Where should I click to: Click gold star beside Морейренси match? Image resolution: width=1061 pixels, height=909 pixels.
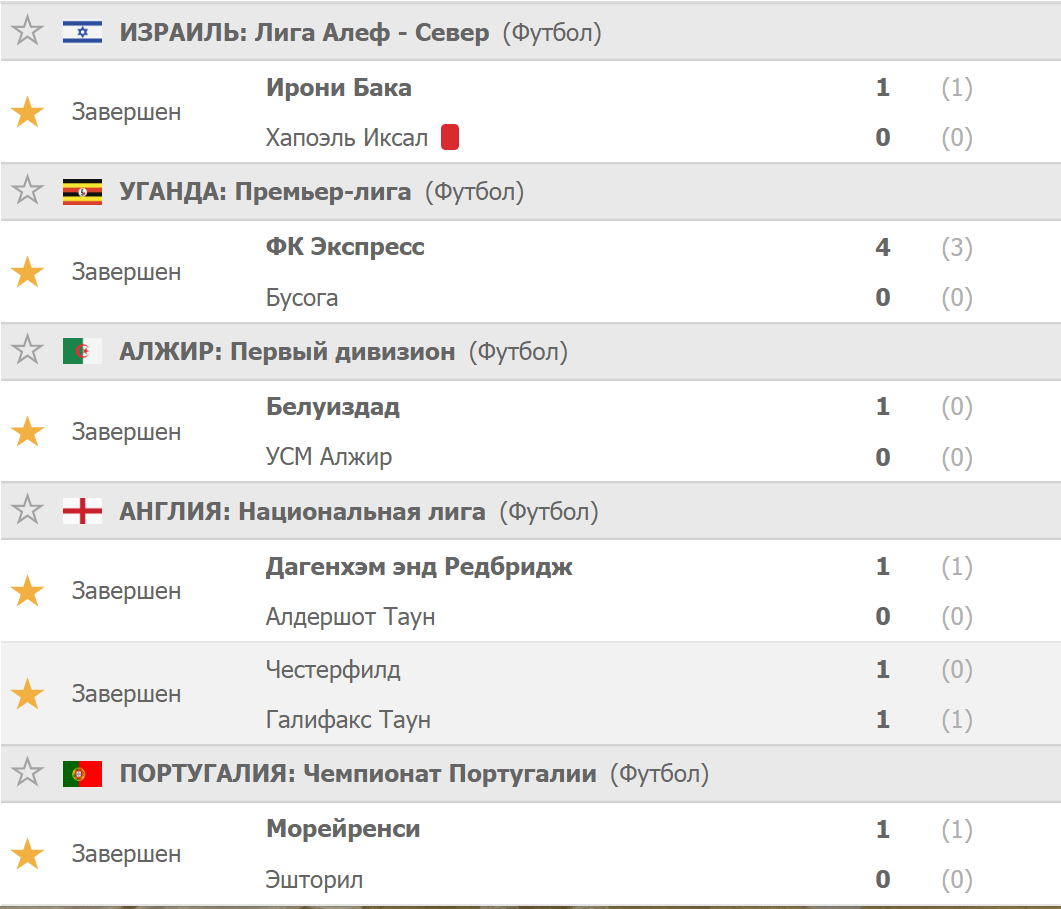(x=27, y=854)
